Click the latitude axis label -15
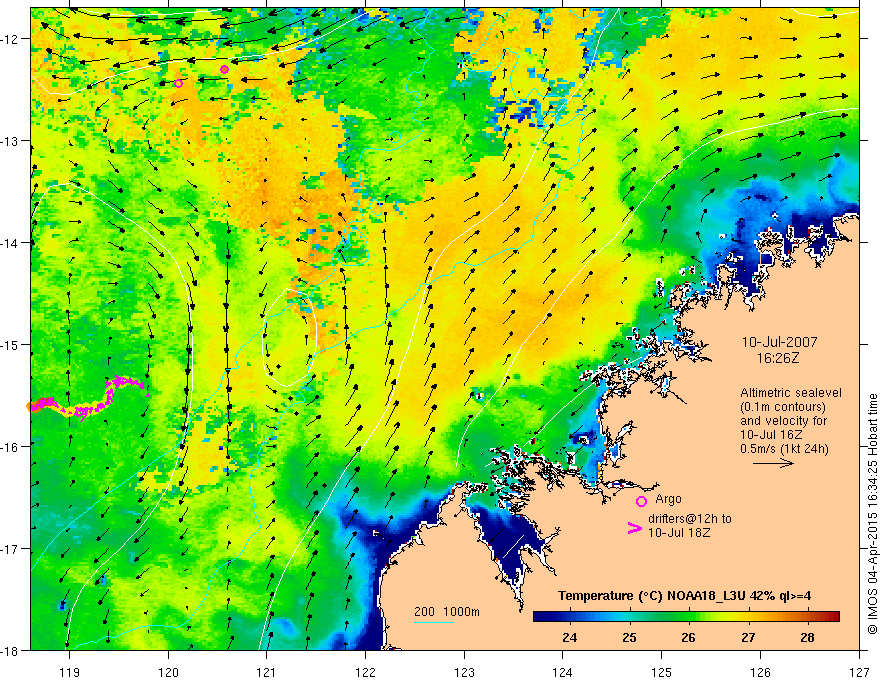880x680 pixels. pyautogui.click(x=12, y=344)
